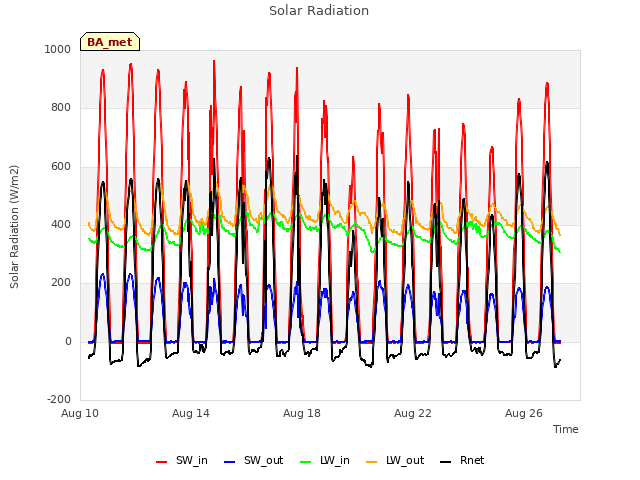
Task: Toggle the SW_out legend entry
Action: coord(253,460)
